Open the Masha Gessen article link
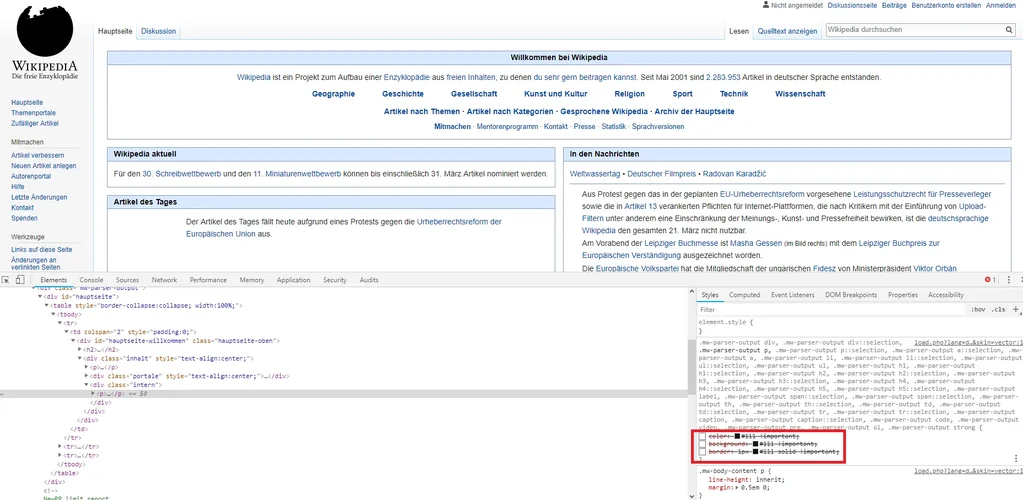This screenshot has width=1023, height=500. click(x=754, y=243)
